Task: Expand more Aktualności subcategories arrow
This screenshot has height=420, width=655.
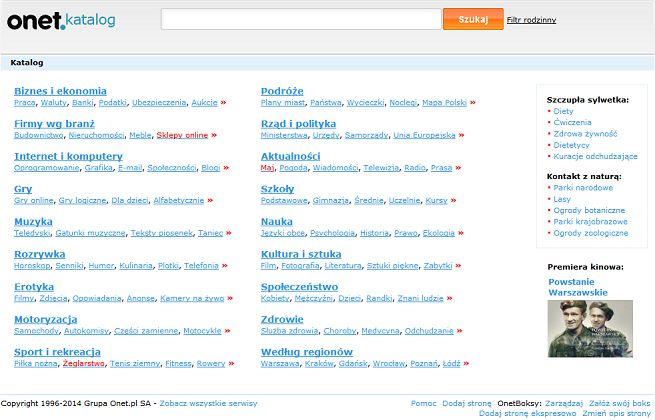Action: point(458,168)
